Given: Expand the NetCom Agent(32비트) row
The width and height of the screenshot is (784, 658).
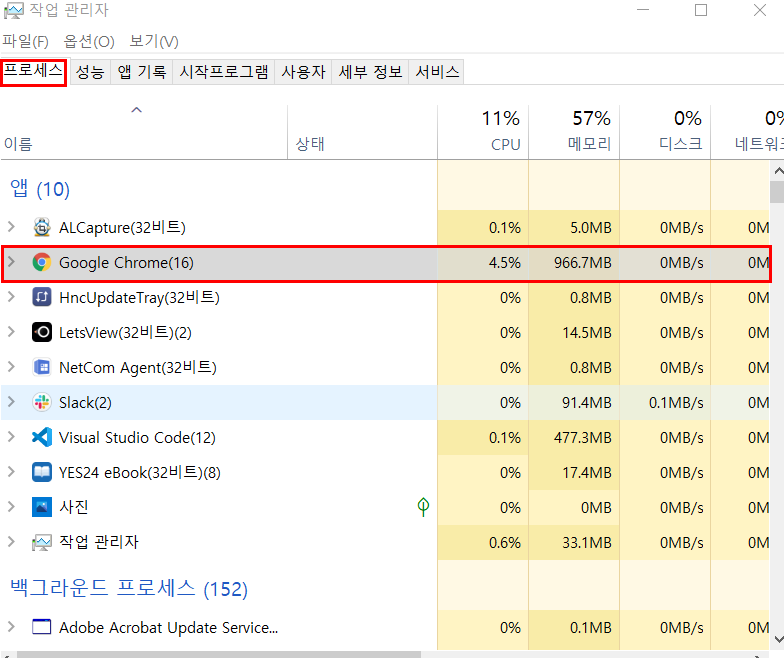Looking at the screenshot, I should 11,366.
